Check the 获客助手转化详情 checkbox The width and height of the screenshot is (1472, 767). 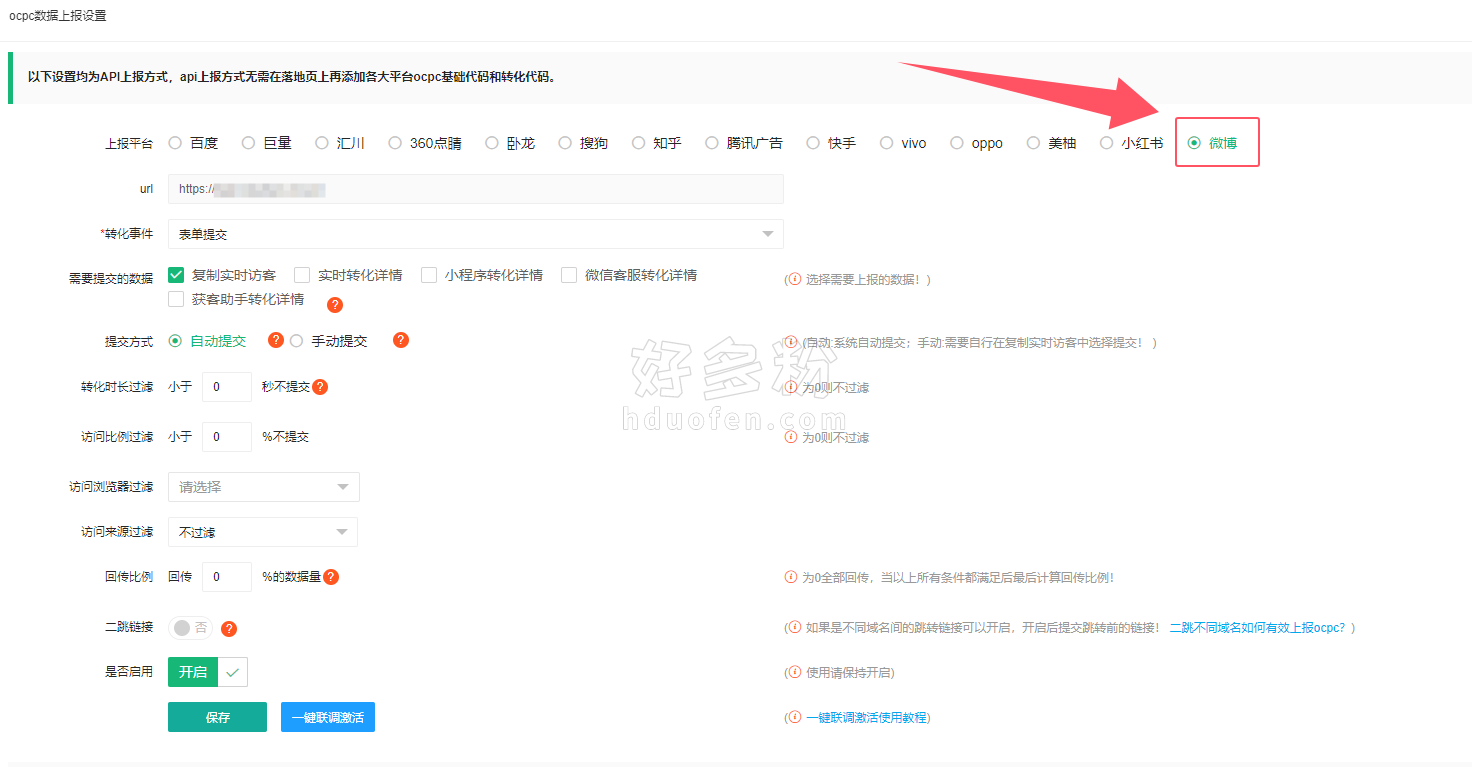176,299
